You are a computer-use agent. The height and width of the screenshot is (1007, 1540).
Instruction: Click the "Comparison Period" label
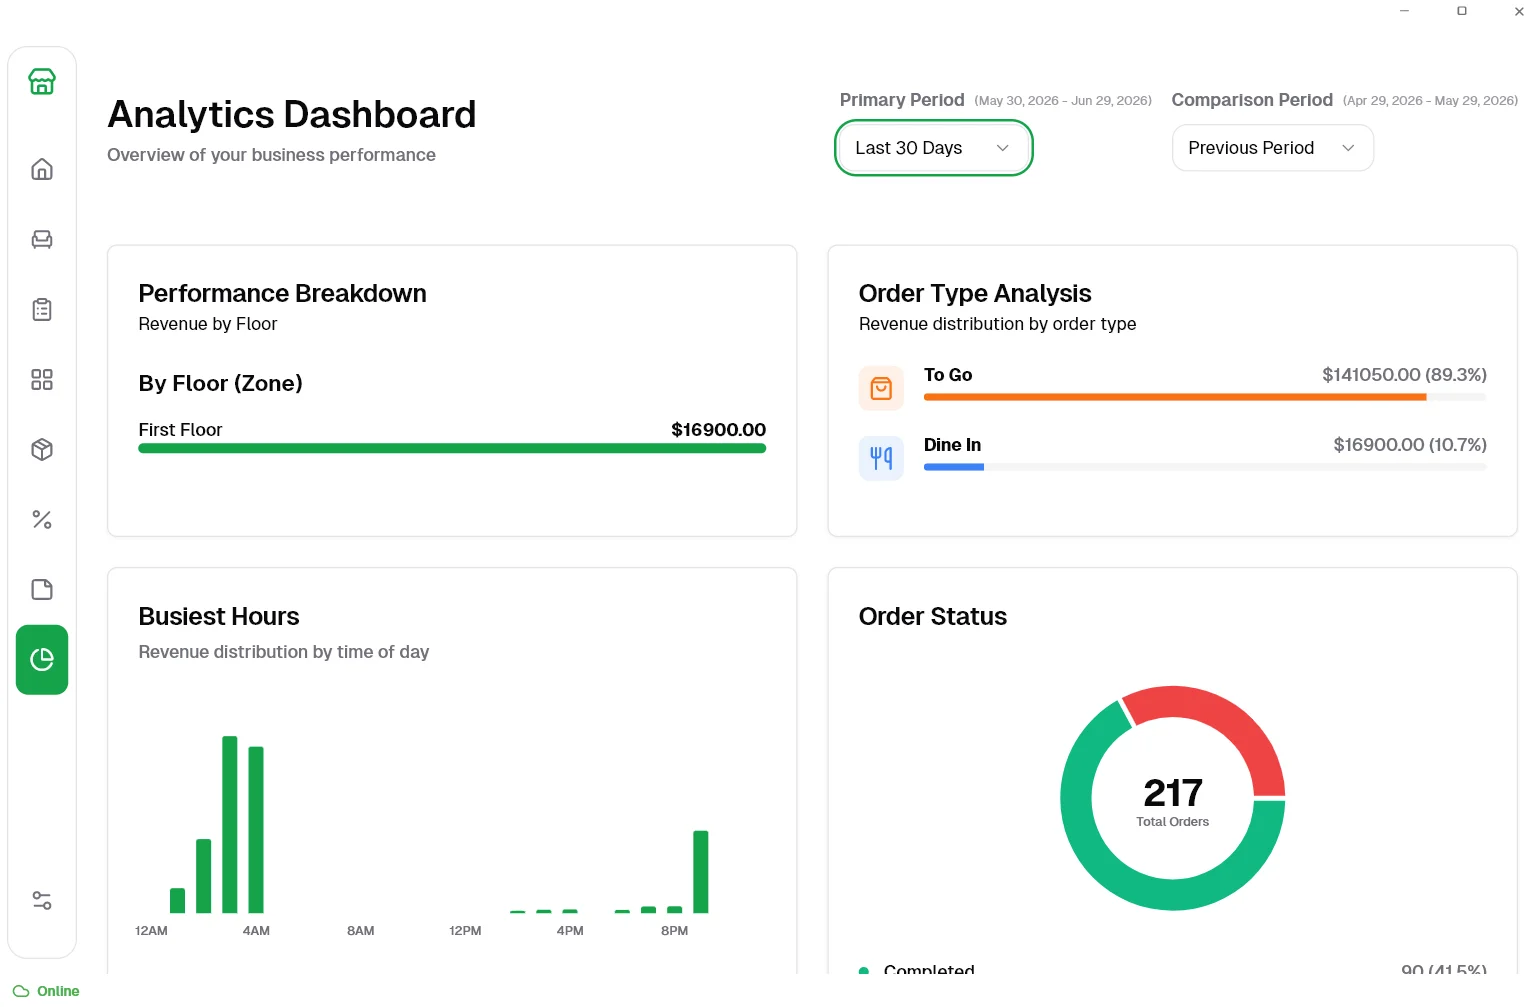pyautogui.click(x=1252, y=100)
